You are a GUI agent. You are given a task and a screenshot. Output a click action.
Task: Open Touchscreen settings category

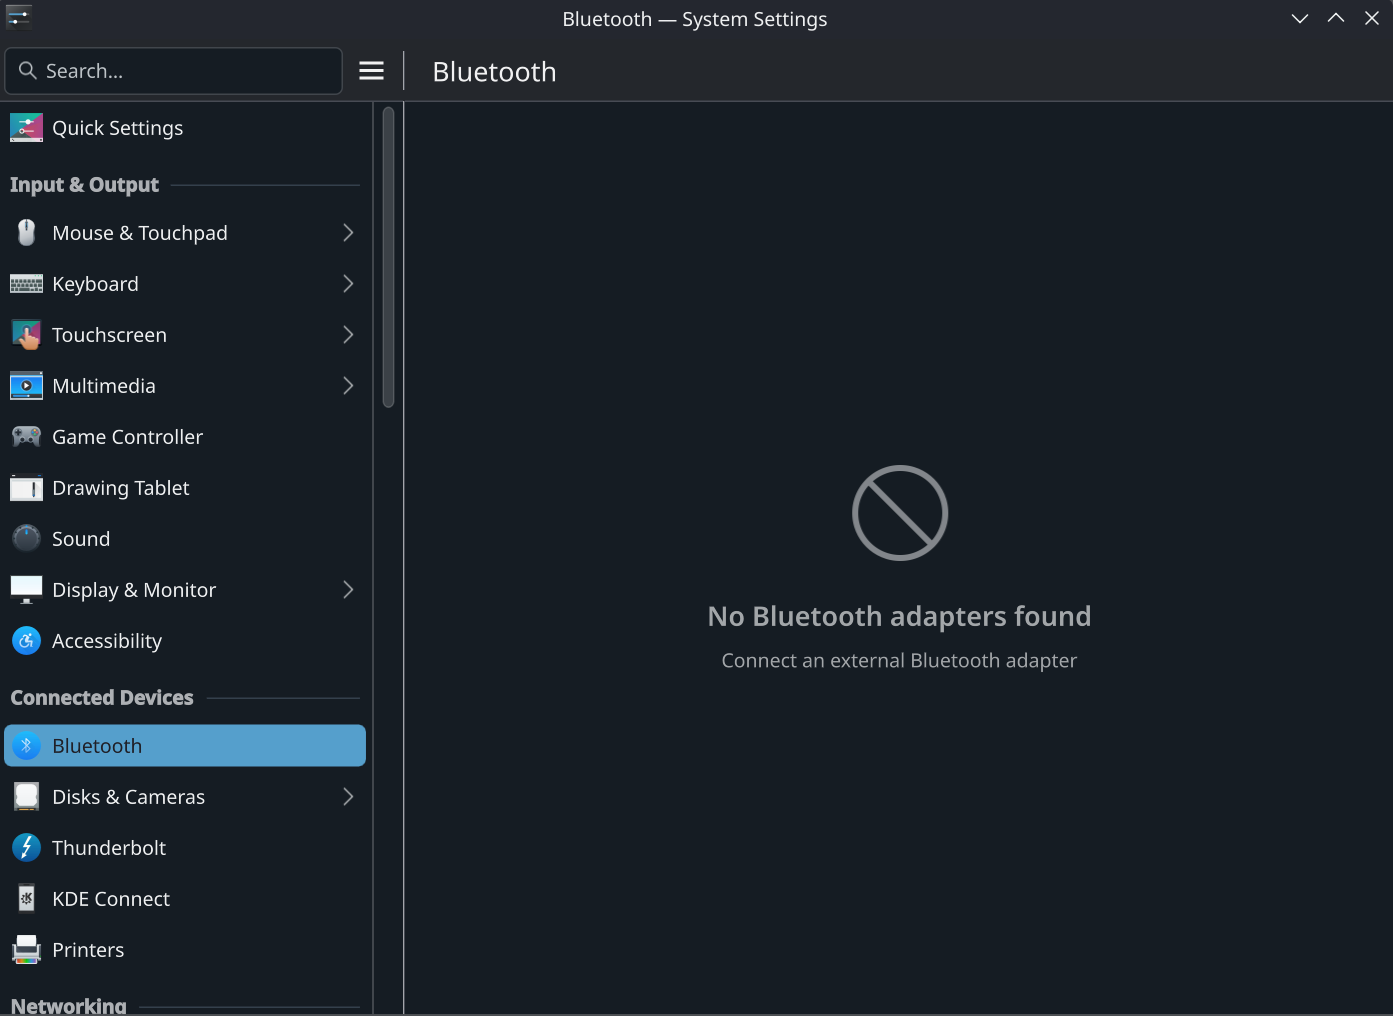110,335
